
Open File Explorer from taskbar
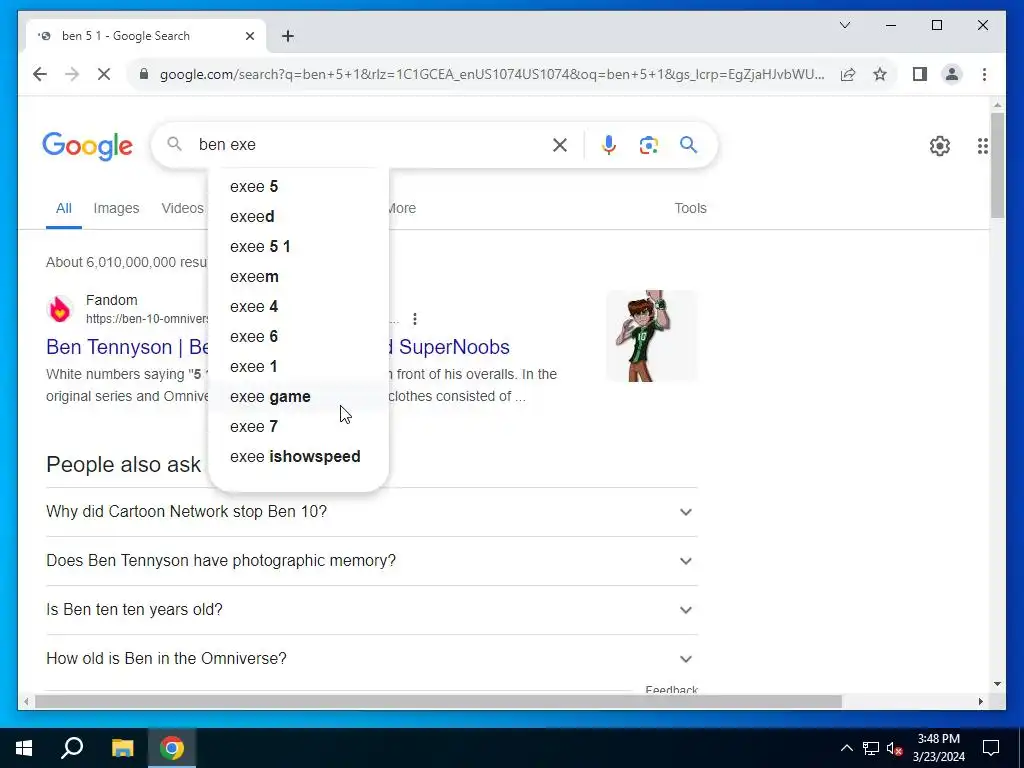(x=122, y=748)
